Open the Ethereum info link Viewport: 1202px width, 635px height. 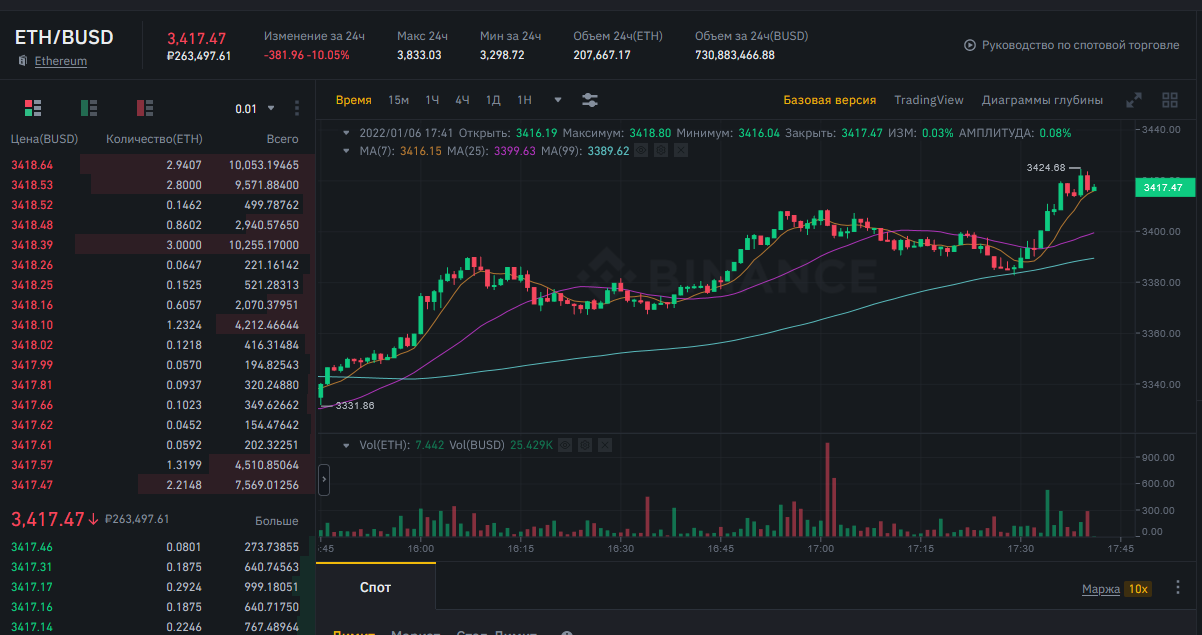(x=61, y=61)
